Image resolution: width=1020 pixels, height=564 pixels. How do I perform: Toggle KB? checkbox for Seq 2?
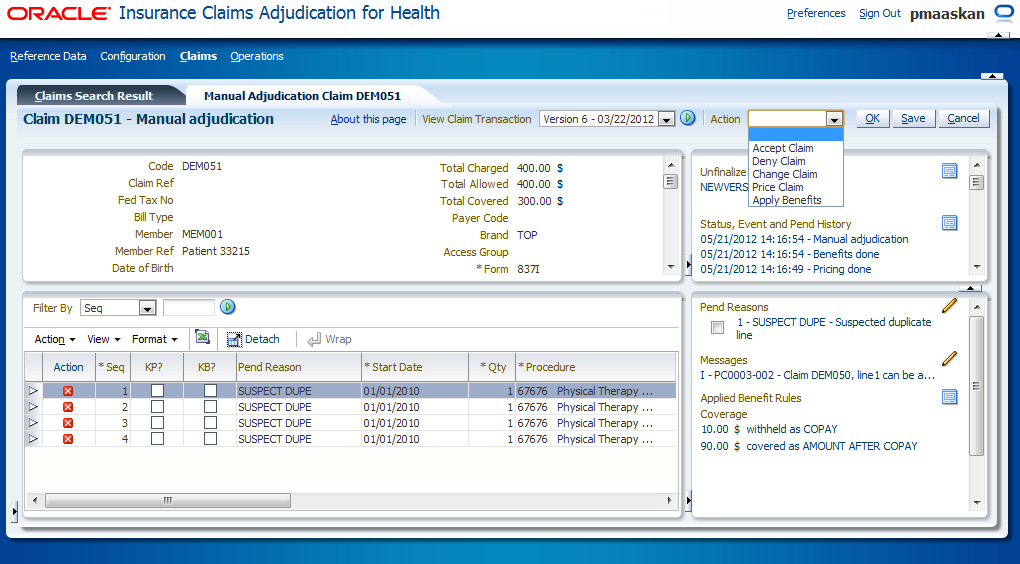[210, 407]
